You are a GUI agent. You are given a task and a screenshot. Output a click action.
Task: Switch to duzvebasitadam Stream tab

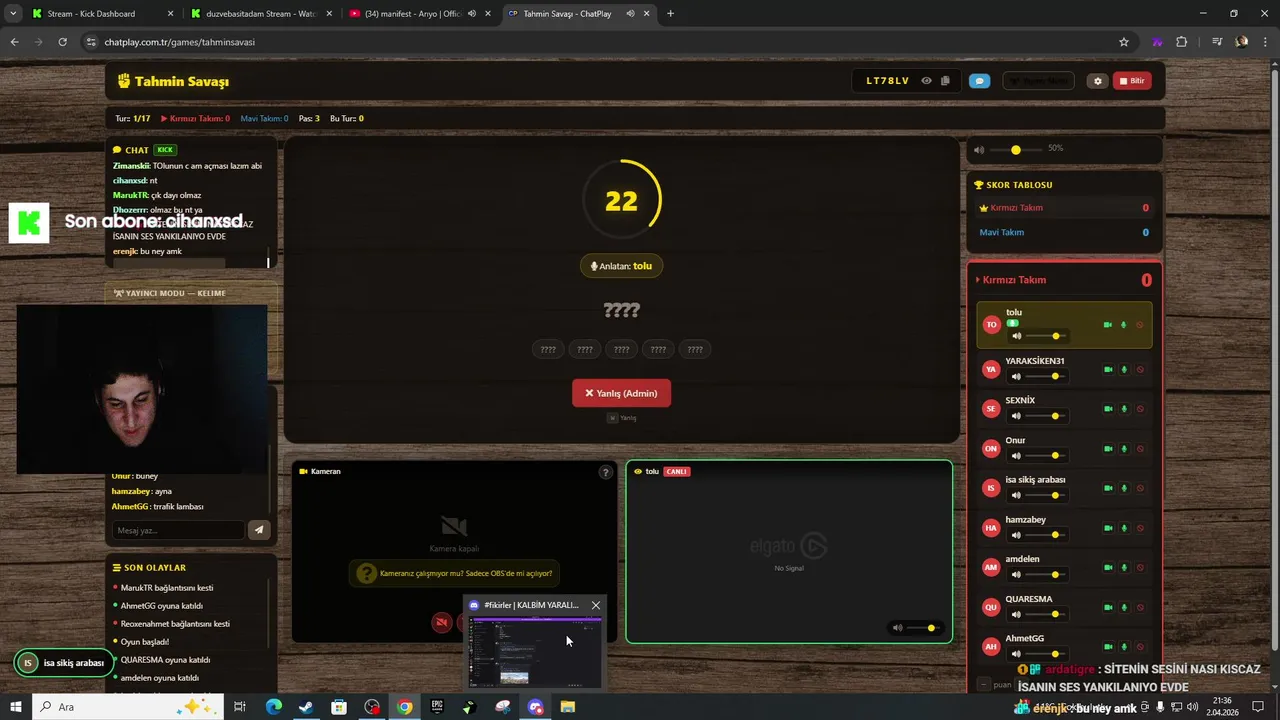click(x=262, y=14)
